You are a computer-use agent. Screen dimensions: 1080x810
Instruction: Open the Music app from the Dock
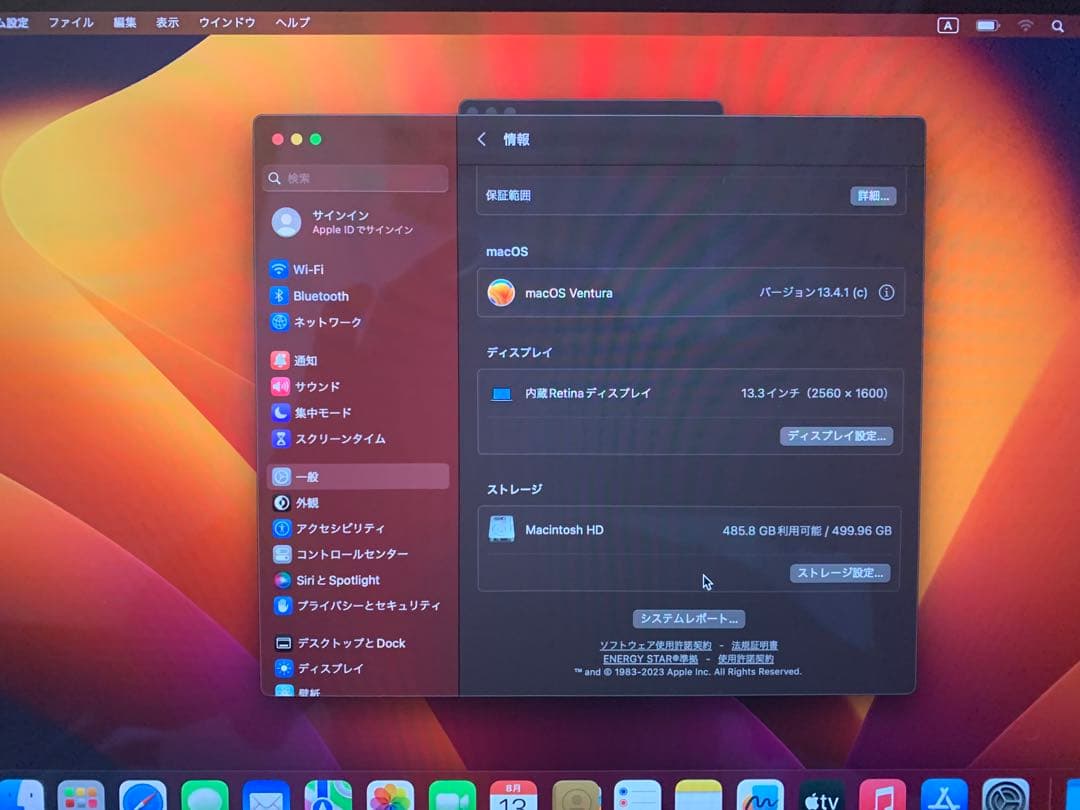pyautogui.click(x=880, y=796)
